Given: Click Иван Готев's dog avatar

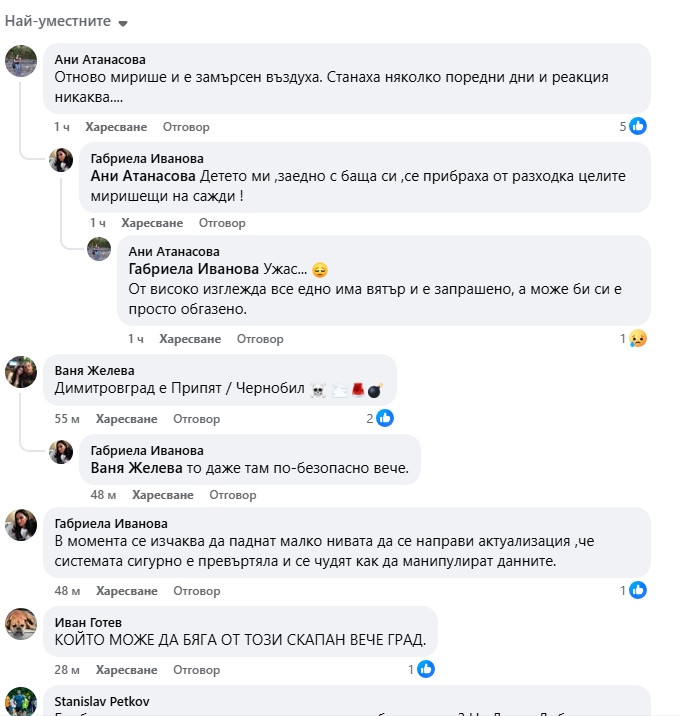Looking at the screenshot, I should tap(21, 623).
